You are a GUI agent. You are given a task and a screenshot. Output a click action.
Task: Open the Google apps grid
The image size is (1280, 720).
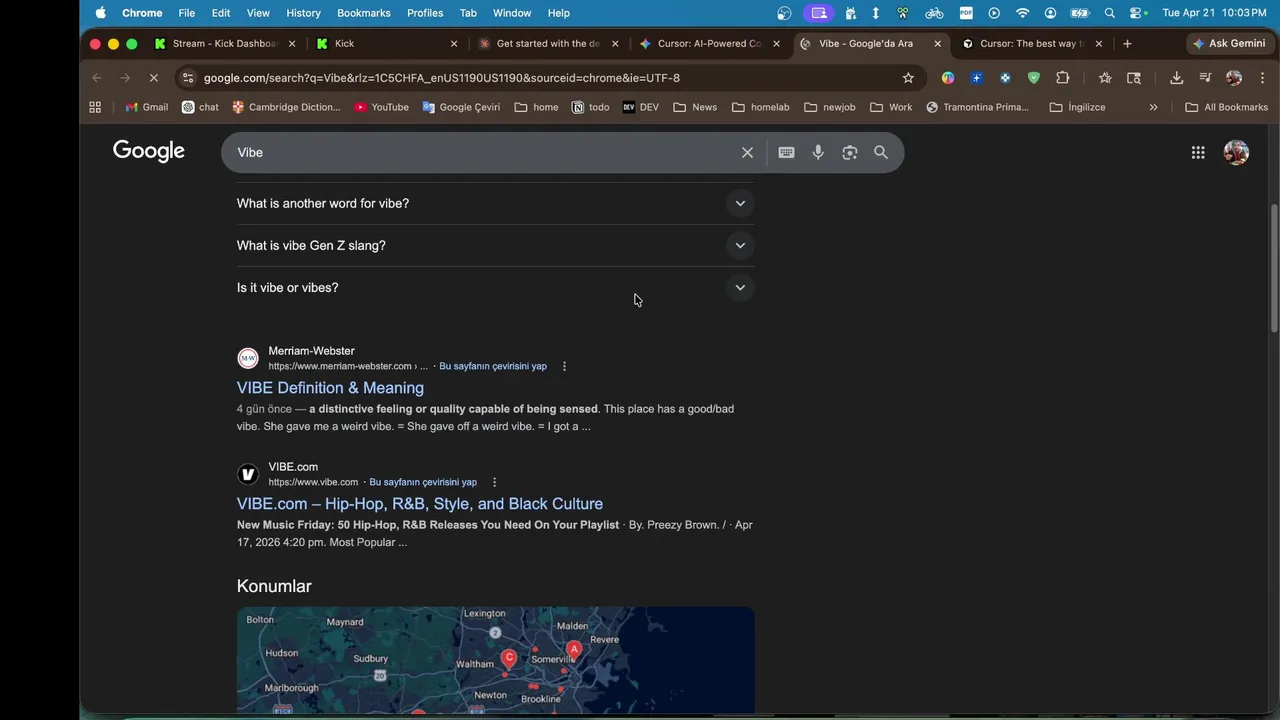(x=1198, y=152)
